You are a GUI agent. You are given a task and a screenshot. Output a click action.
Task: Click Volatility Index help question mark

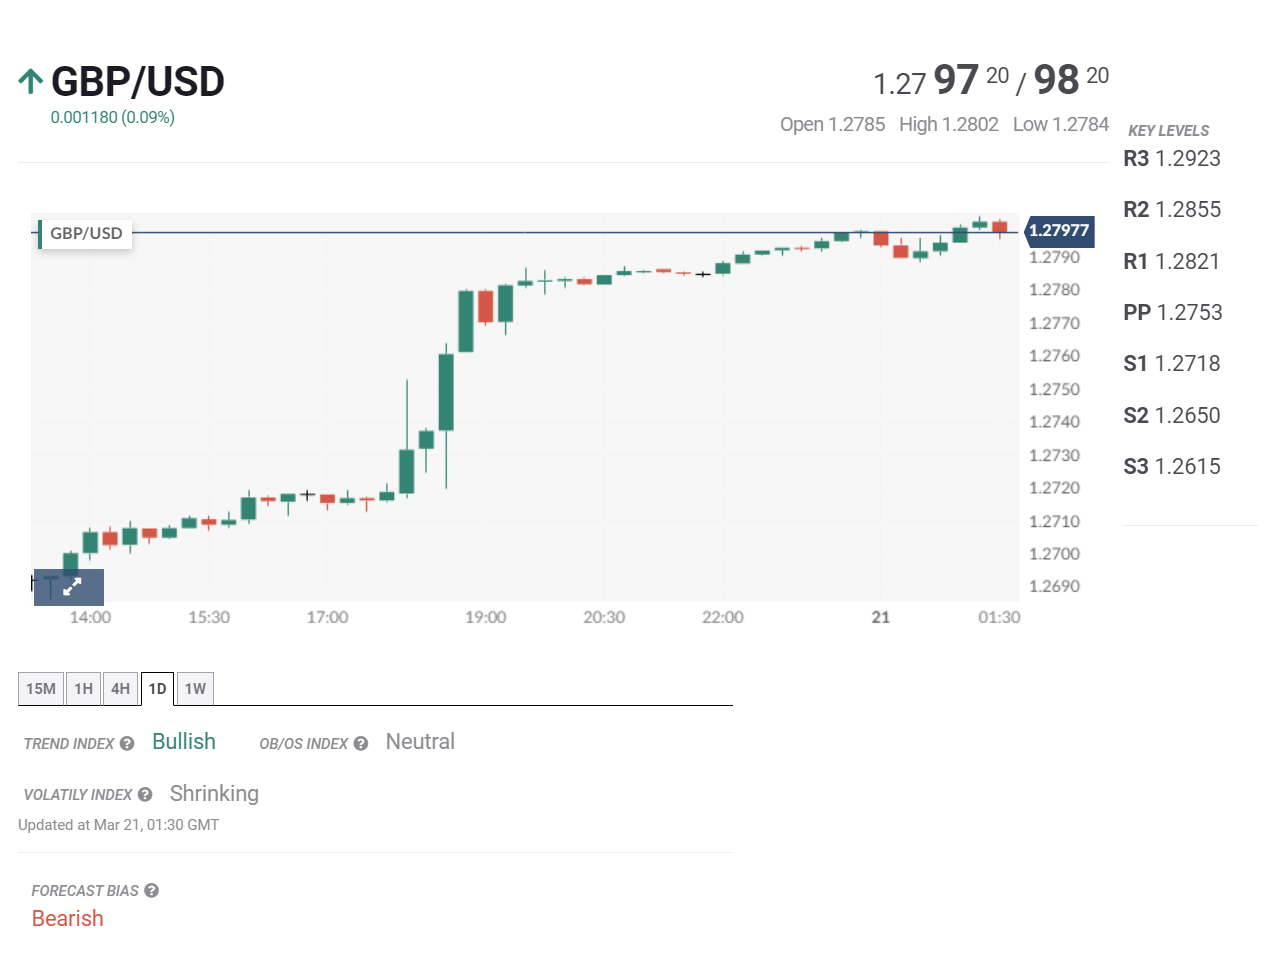point(145,795)
